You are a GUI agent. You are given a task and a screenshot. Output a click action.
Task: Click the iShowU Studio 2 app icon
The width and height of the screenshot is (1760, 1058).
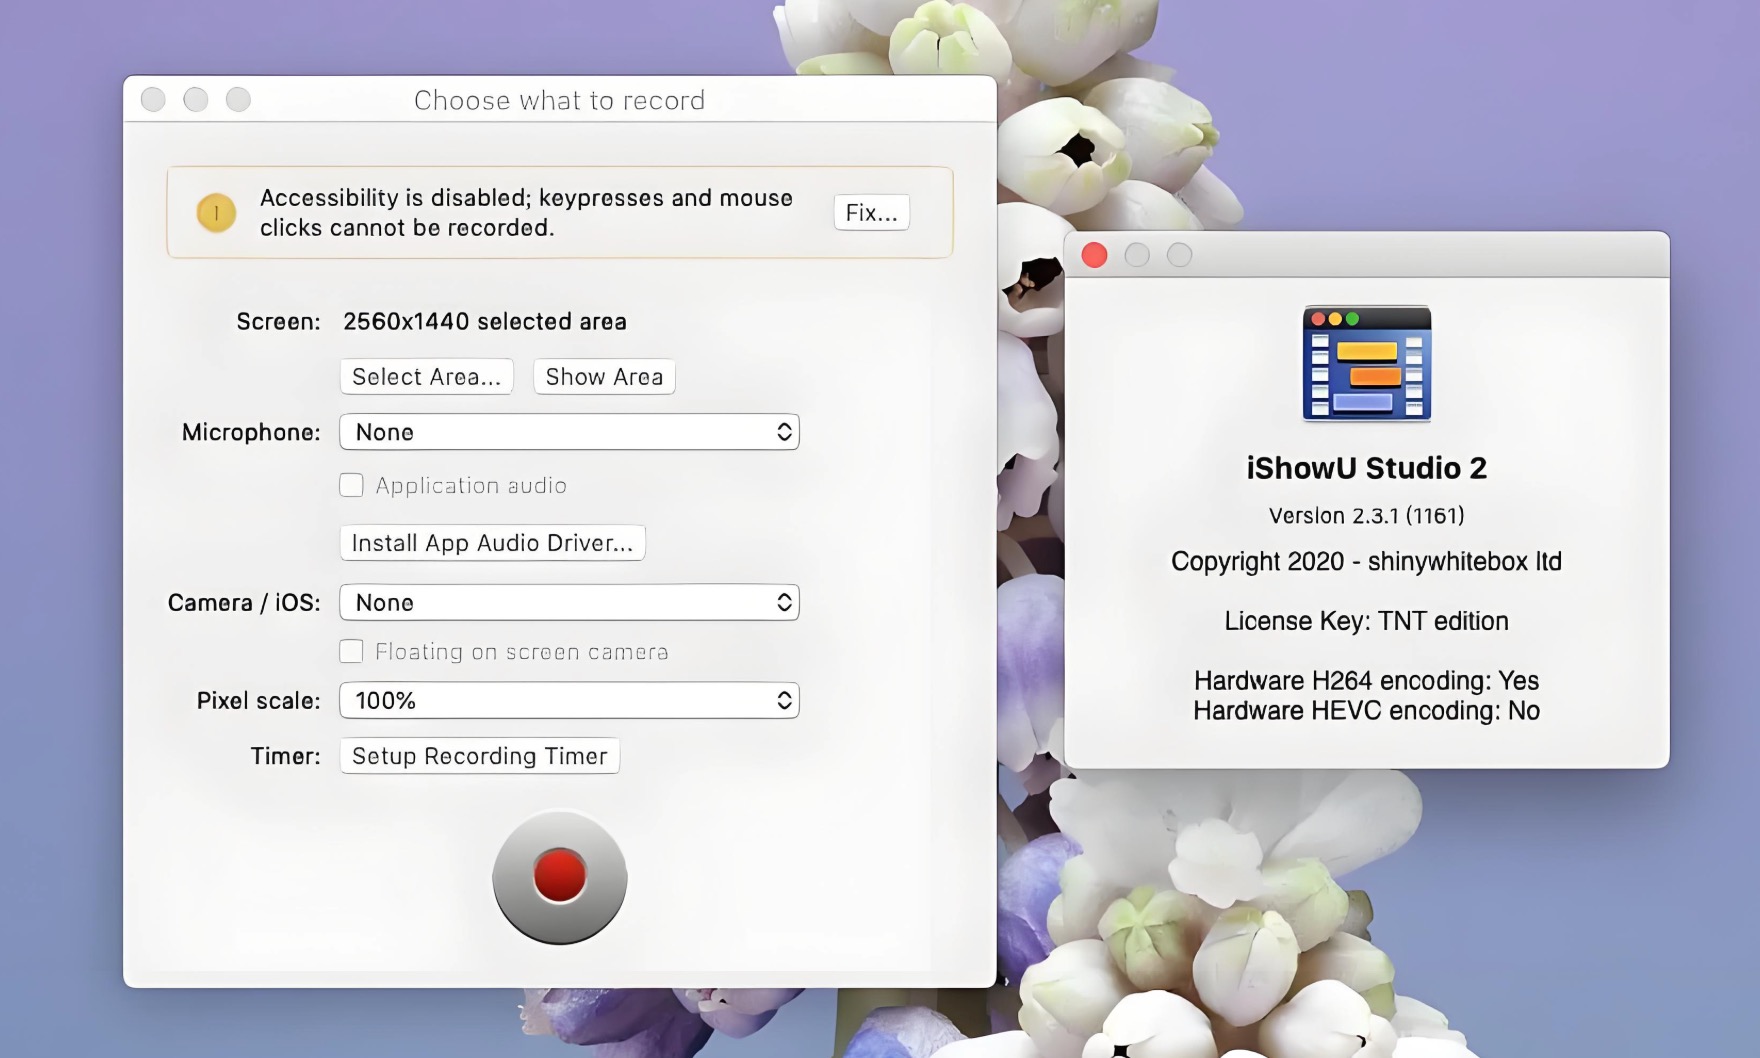point(1367,363)
